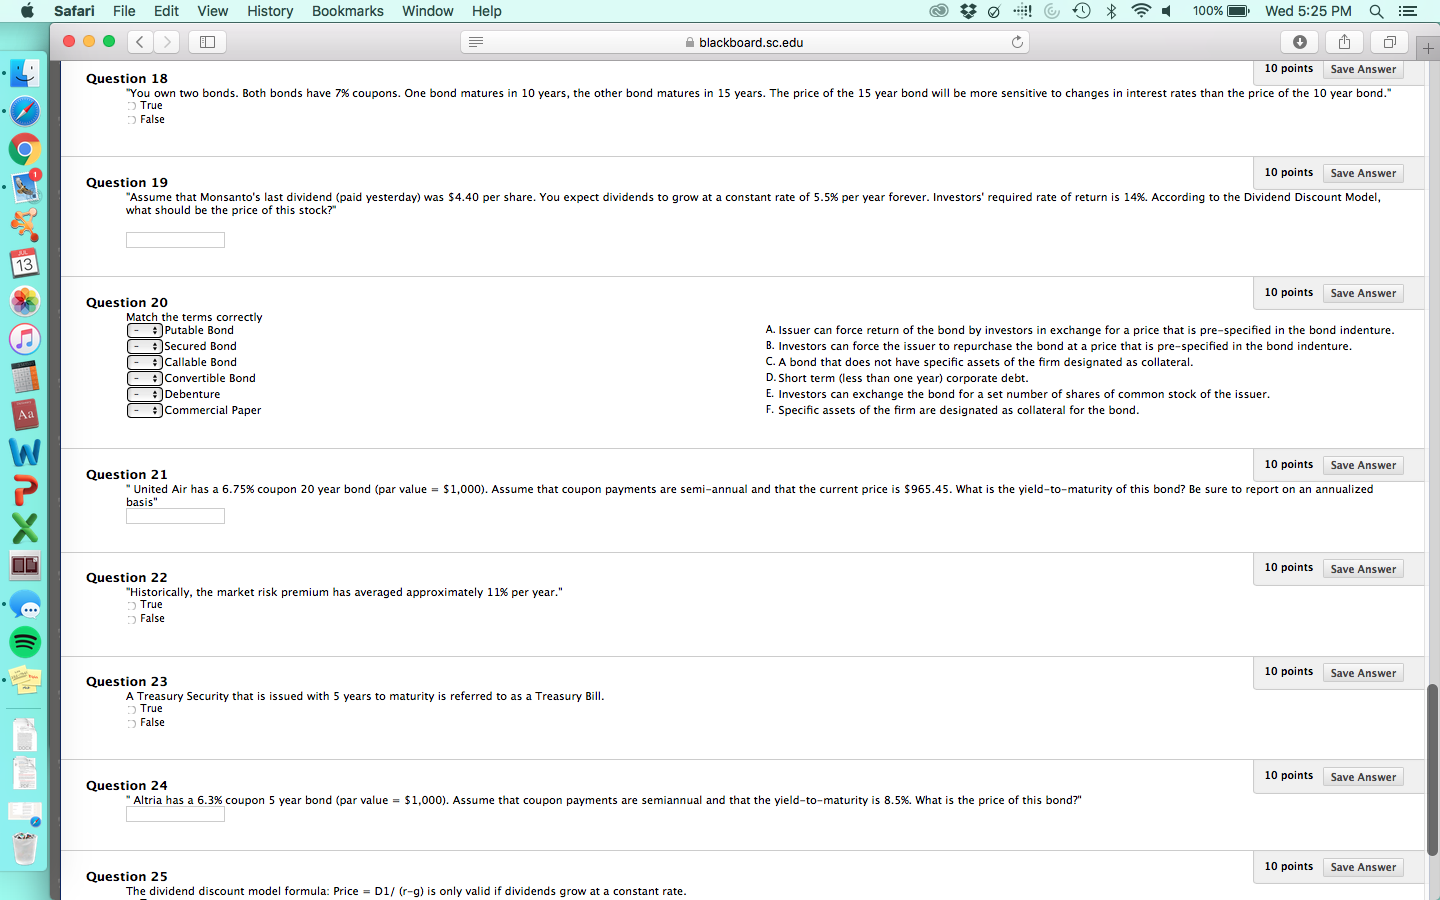Screen dimensions: 1440x900
Task: Open the Callable Bond match dropdown
Action: (145, 362)
